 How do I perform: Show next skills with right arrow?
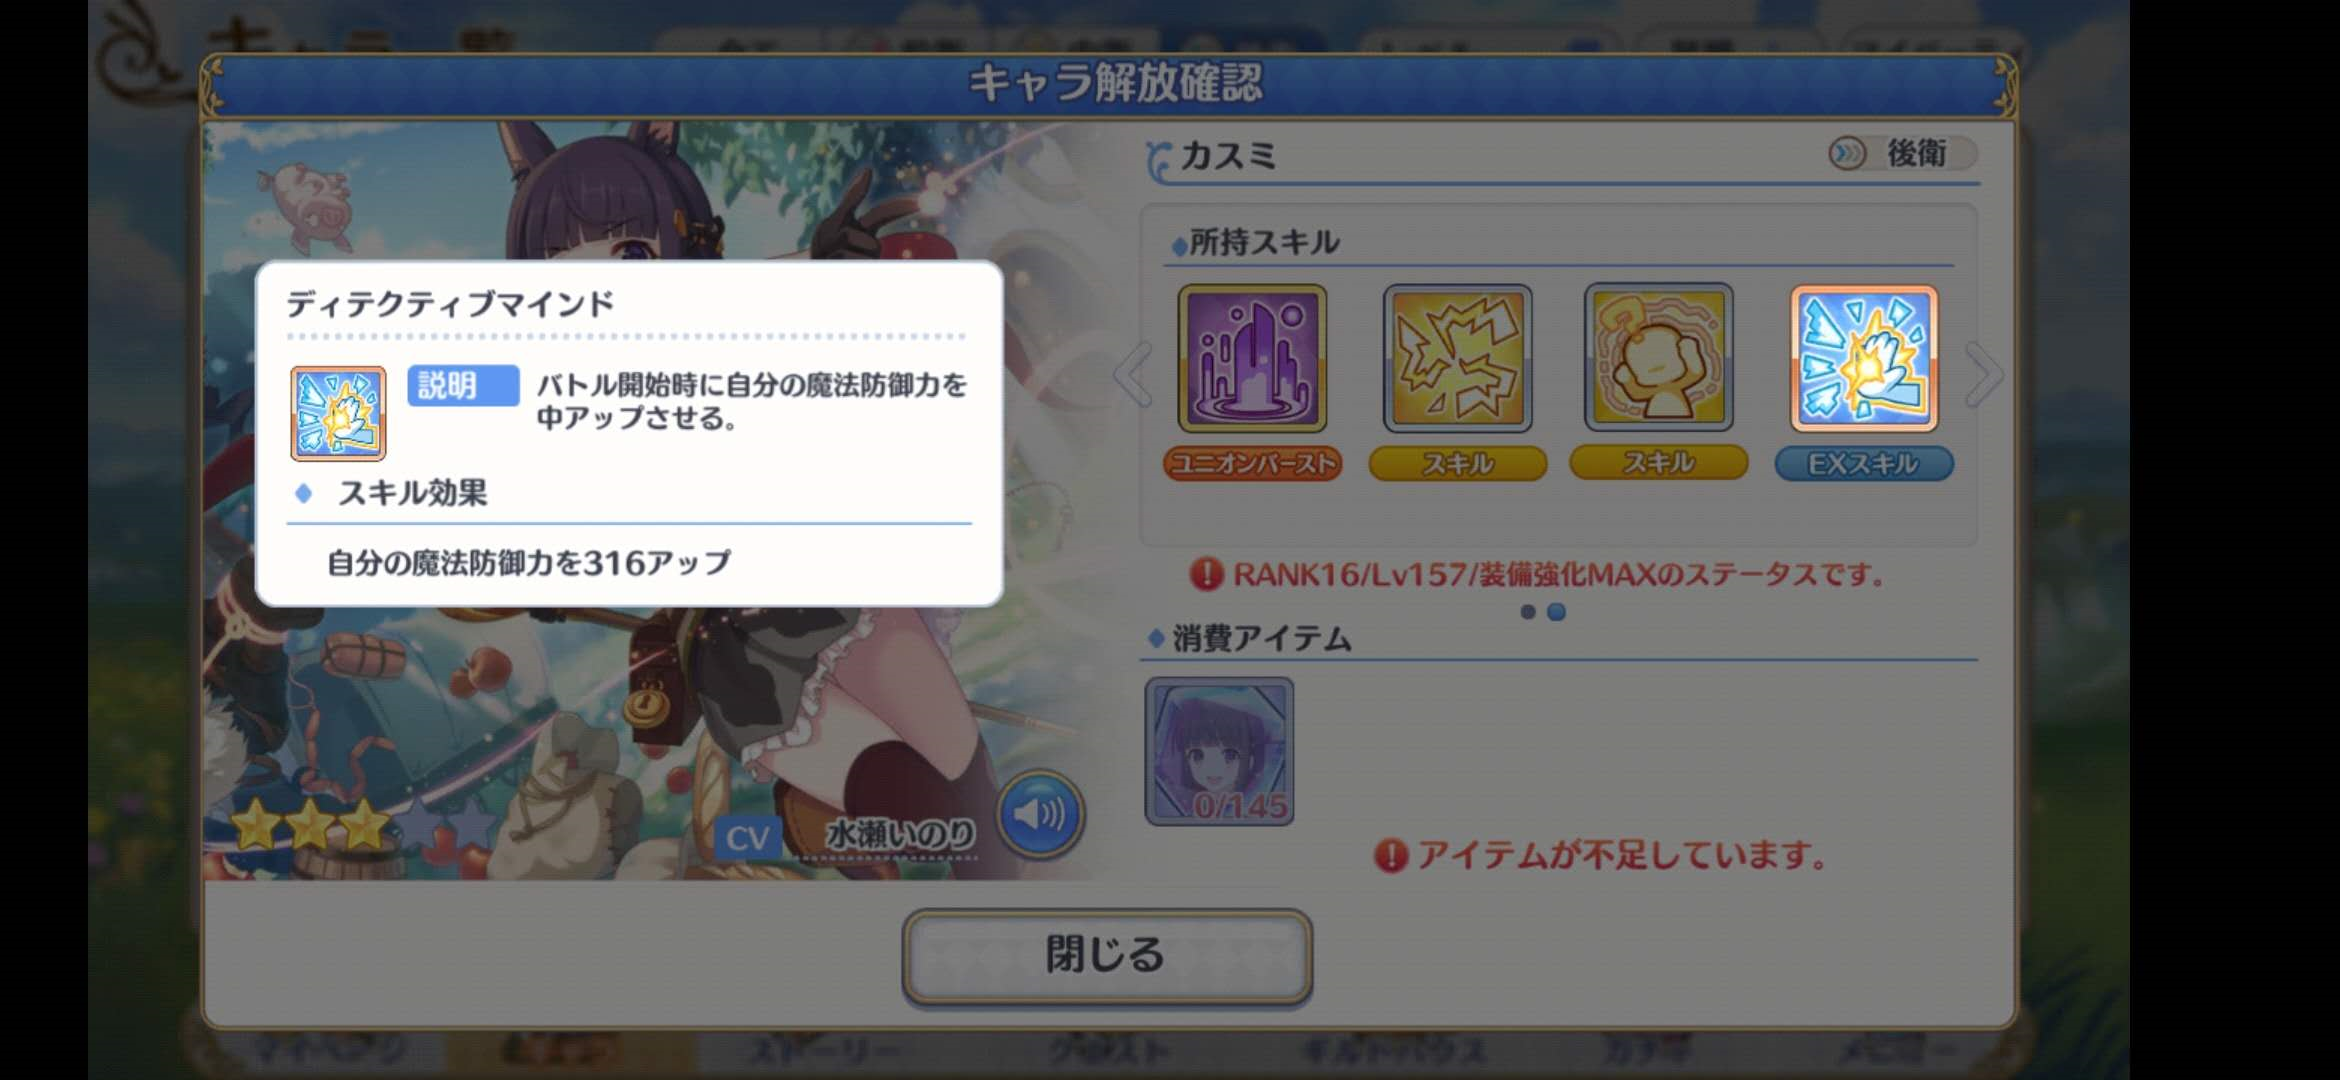(x=1984, y=374)
